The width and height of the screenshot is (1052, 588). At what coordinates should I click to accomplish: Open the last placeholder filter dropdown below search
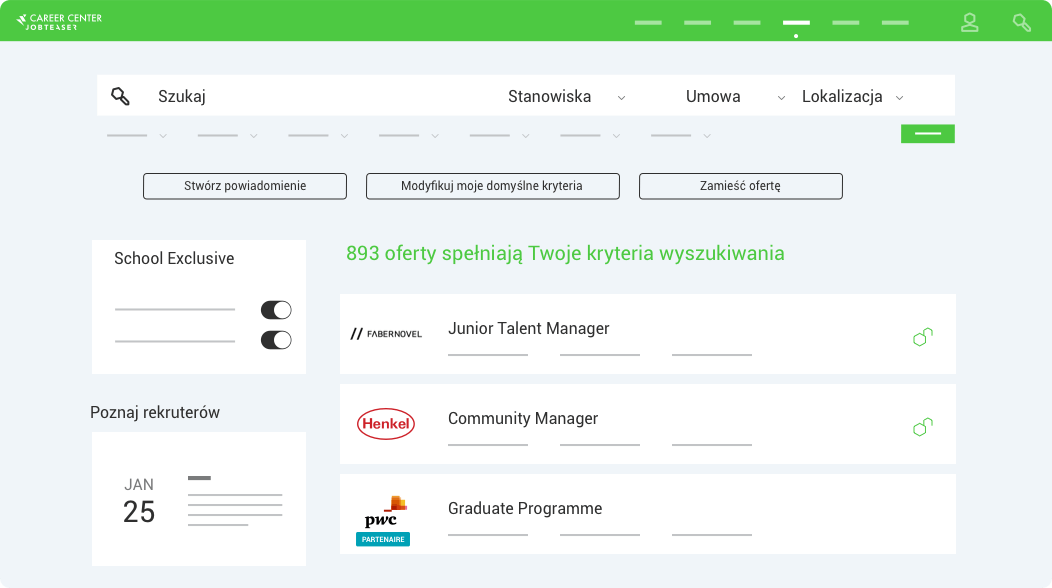[x=680, y=136]
